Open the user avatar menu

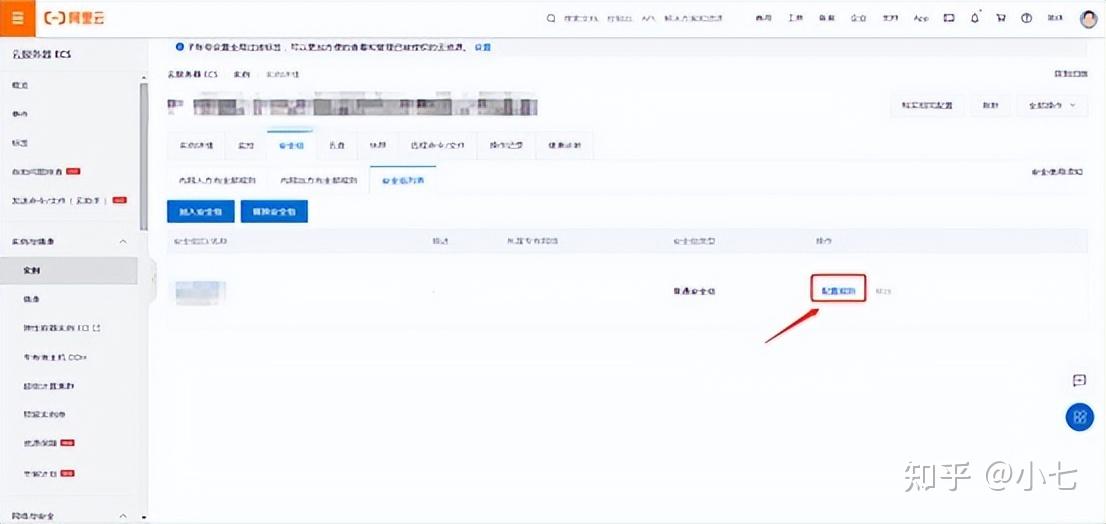[x=1089, y=18]
